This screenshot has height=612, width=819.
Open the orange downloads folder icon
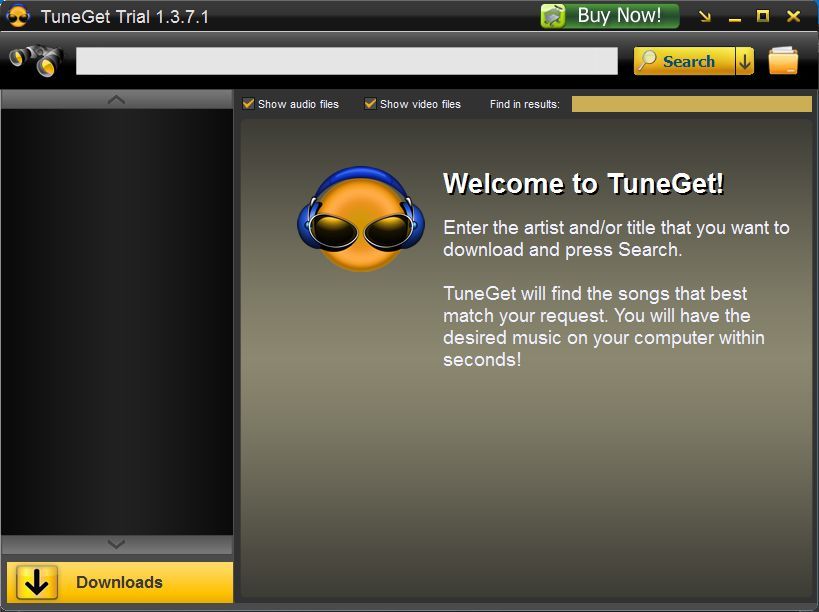pyautogui.click(x=783, y=61)
